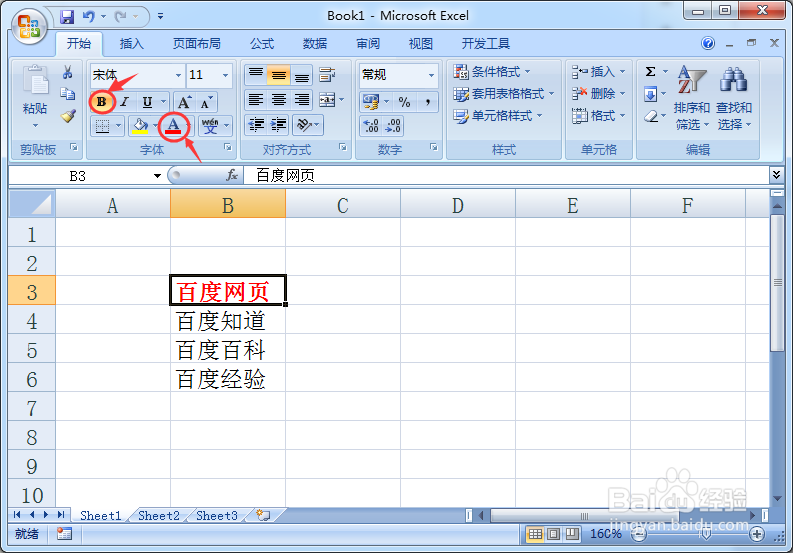This screenshot has width=793, height=553.
Task: Switch to the 页面布局 tab
Action: [197, 44]
